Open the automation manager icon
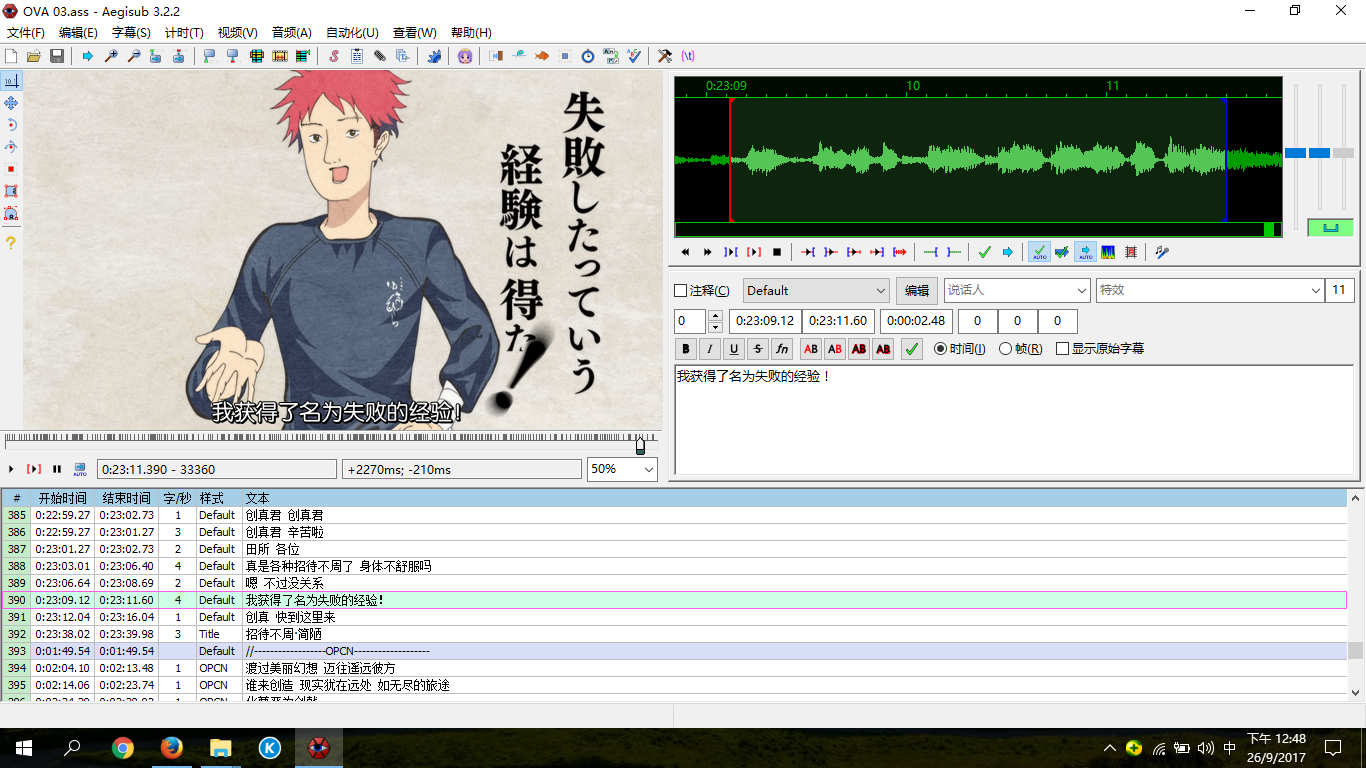Screen dimensions: 1366x768 point(434,56)
